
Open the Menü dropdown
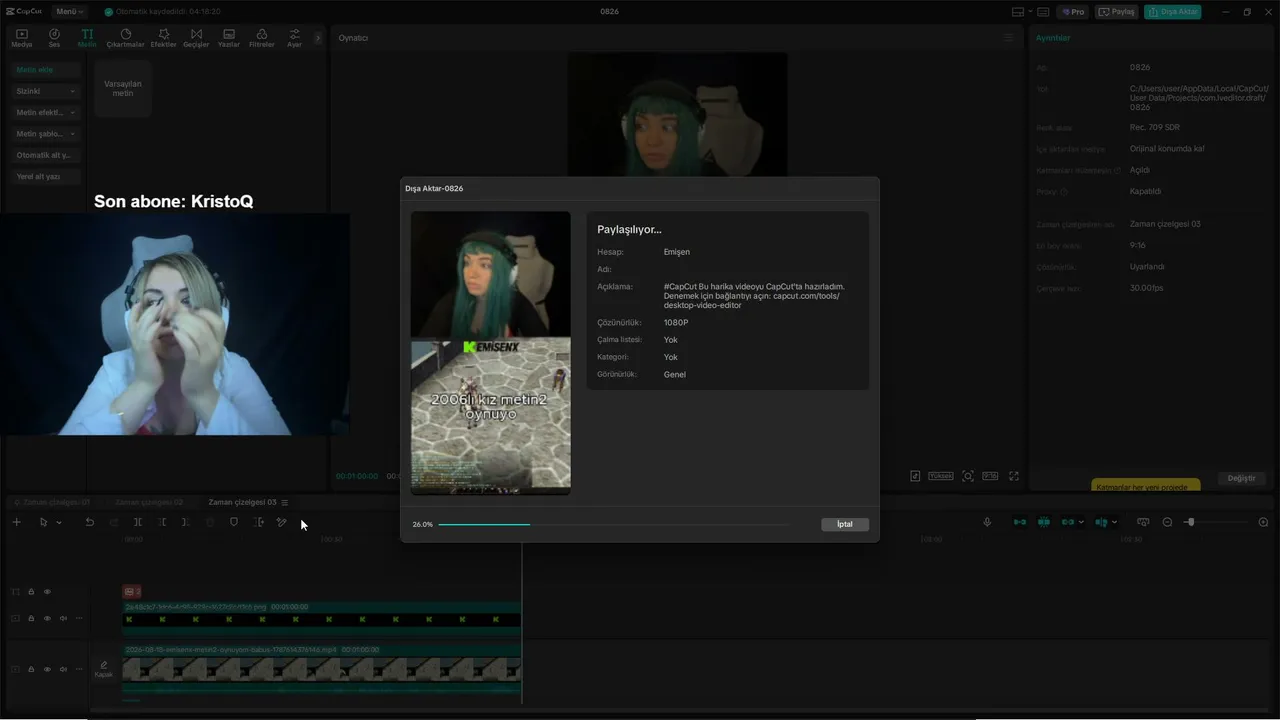[x=70, y=12]
